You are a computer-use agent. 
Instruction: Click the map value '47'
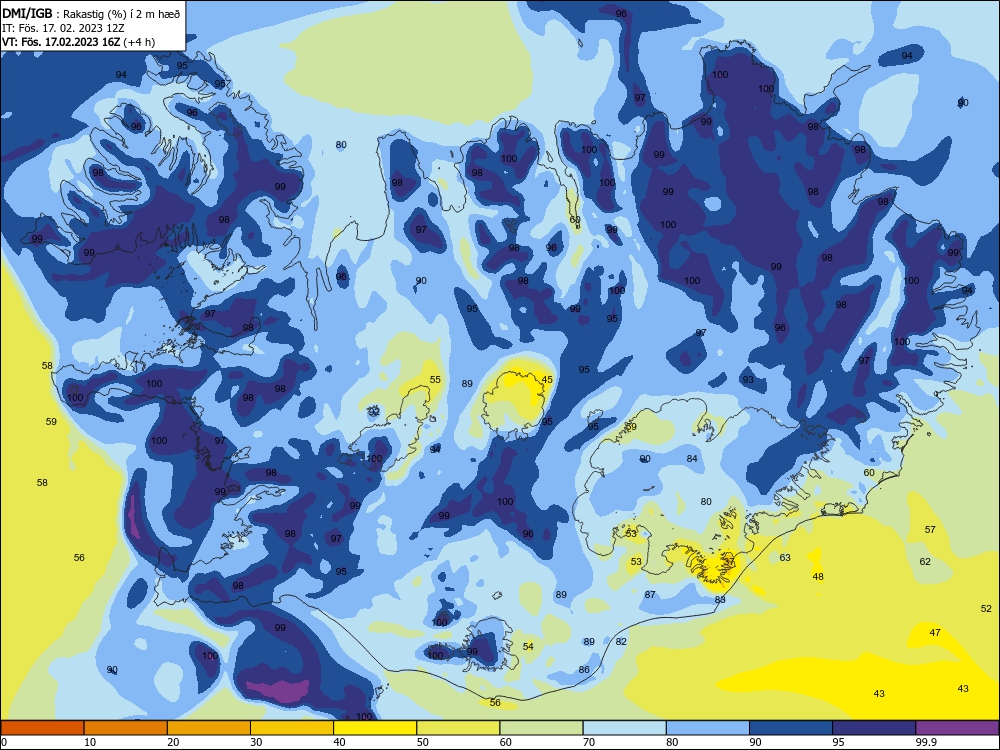coord(935,633)
